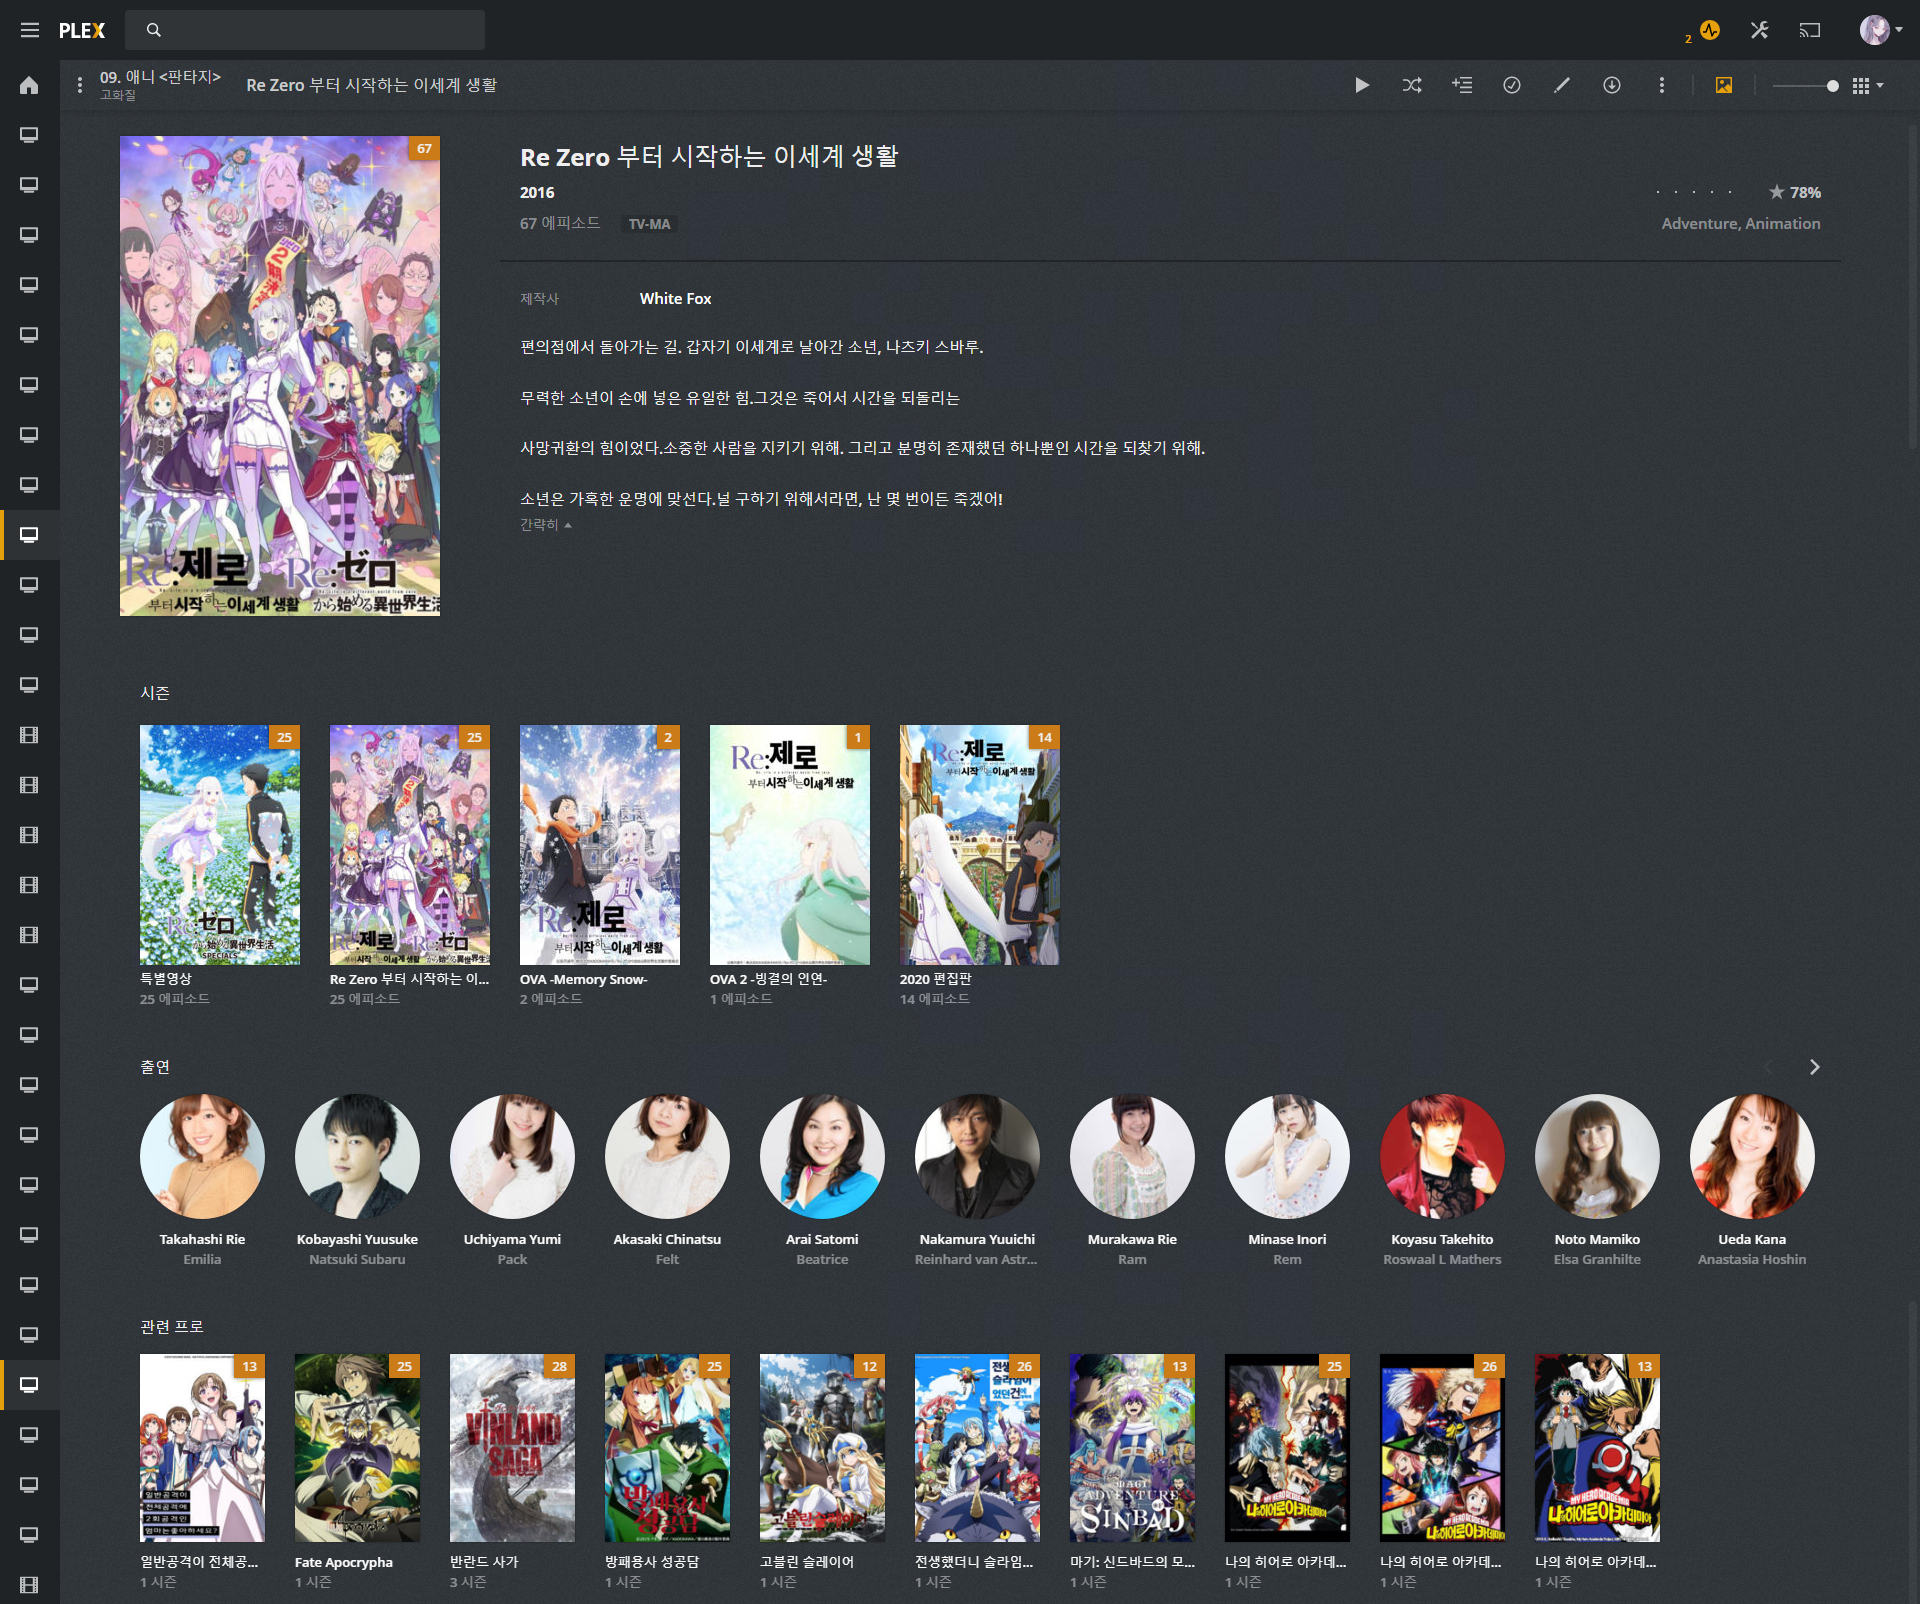Open the settings wrench icon
This screenshot has height=1604, width=1920.
(1760, 30)
